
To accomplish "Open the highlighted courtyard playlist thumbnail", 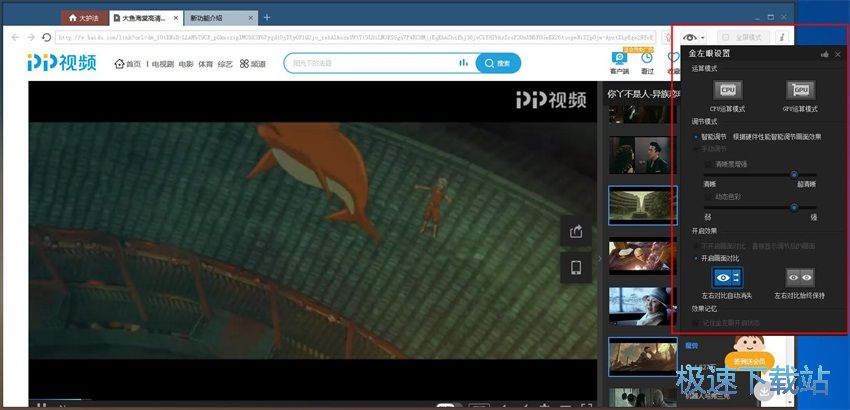I will pyautogui.click(x=642, y=205).
